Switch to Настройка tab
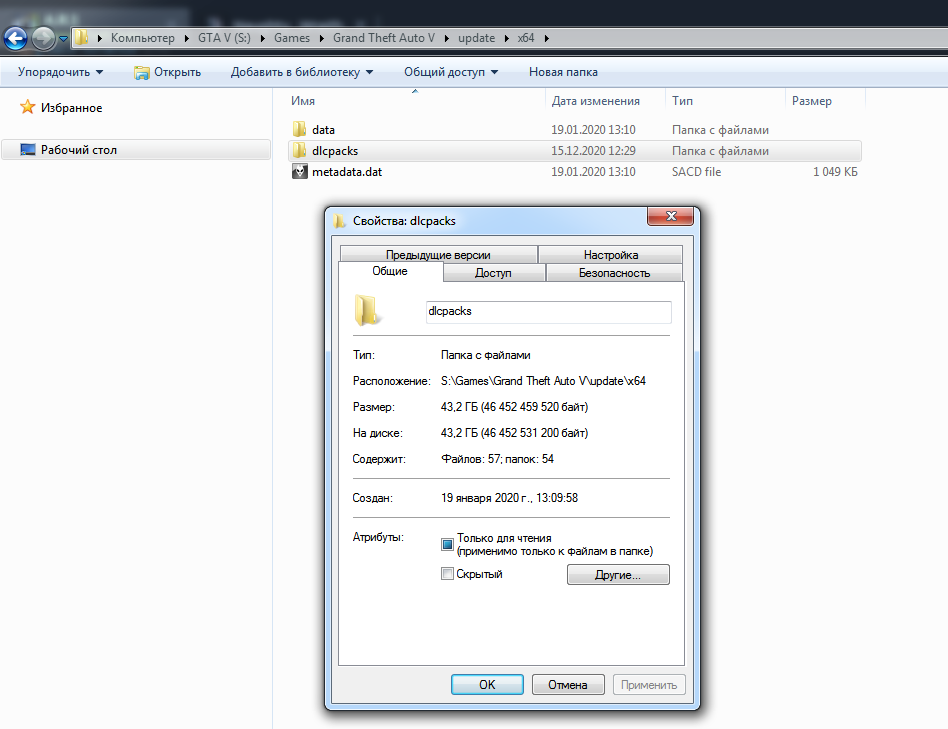 tap(611, 254)
